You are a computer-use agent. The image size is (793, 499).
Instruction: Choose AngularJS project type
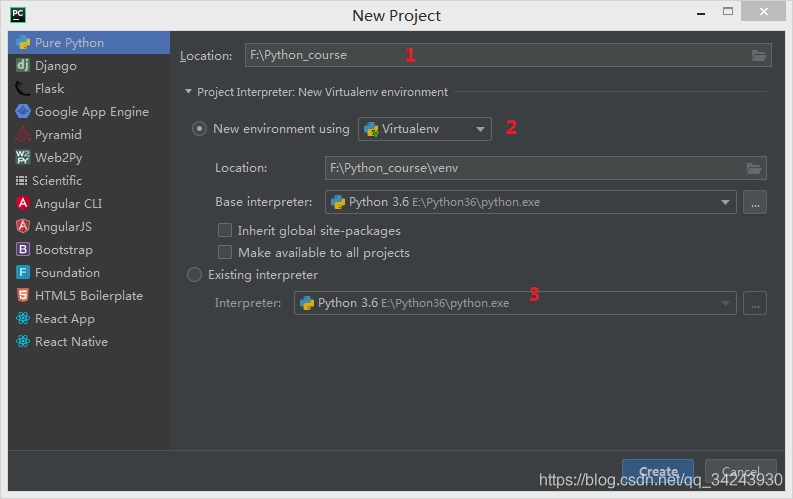click(89, 226)
